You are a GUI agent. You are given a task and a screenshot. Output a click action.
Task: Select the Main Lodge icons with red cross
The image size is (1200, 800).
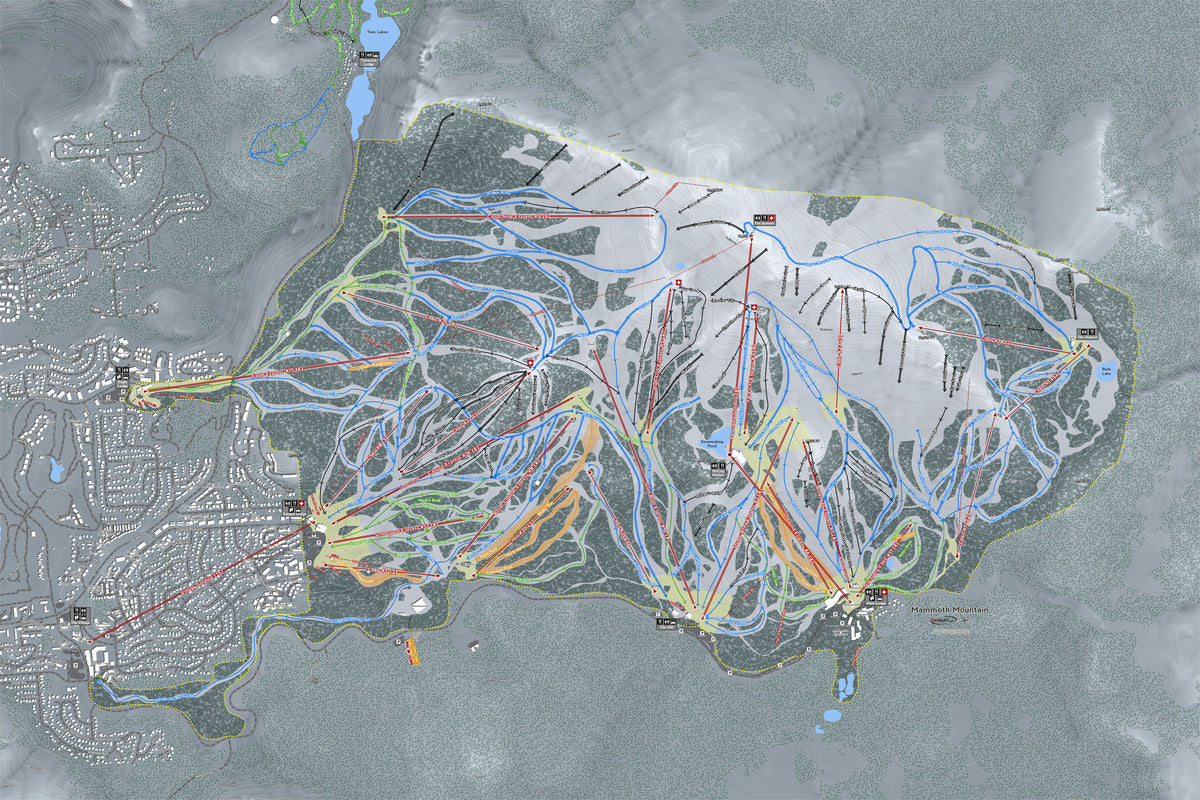coord(876,592)
